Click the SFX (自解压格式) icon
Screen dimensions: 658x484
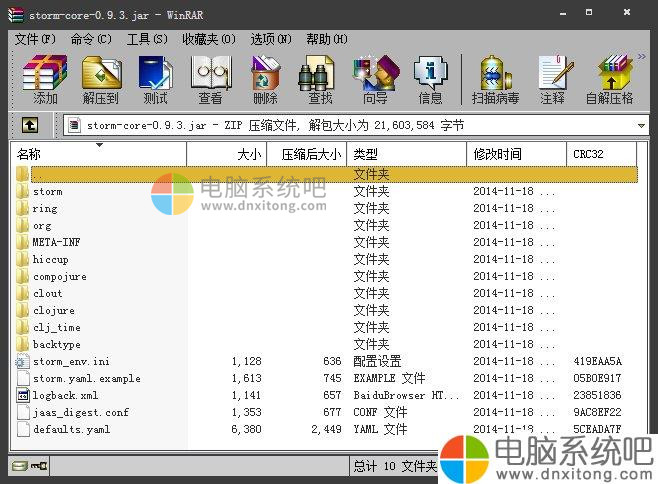pos(609,79)
